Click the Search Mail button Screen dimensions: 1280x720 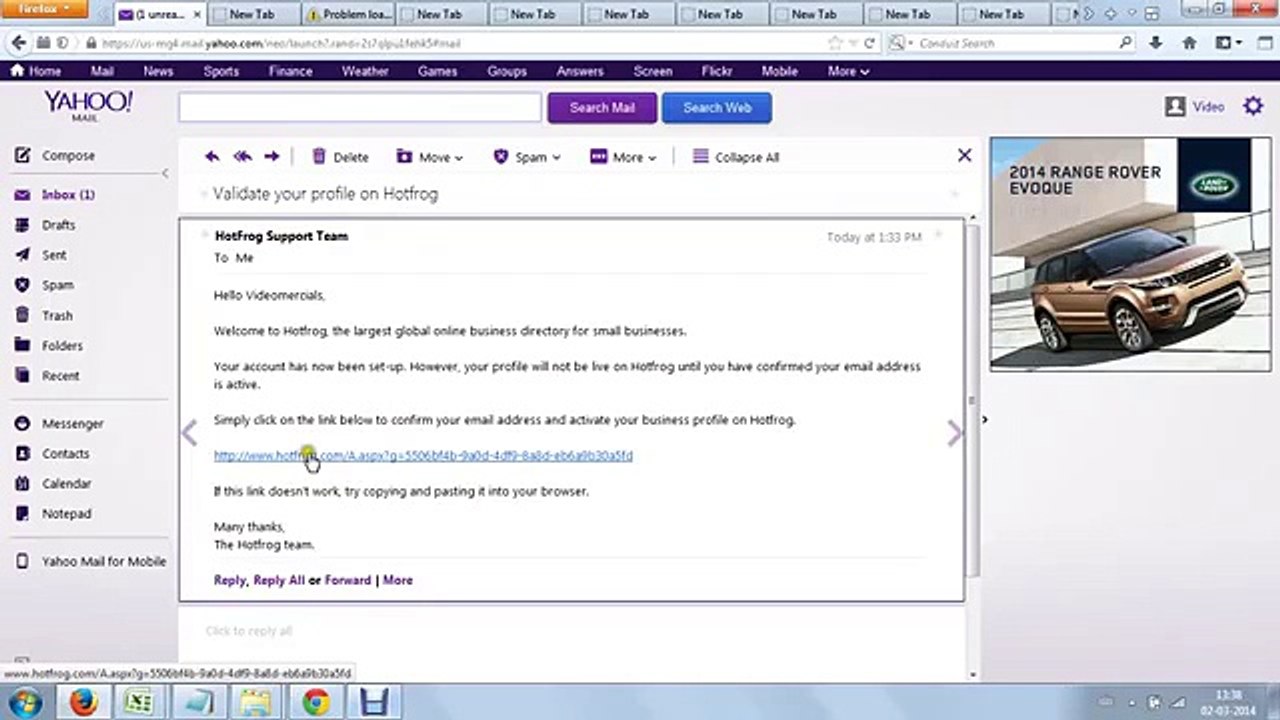pos(602,108)
